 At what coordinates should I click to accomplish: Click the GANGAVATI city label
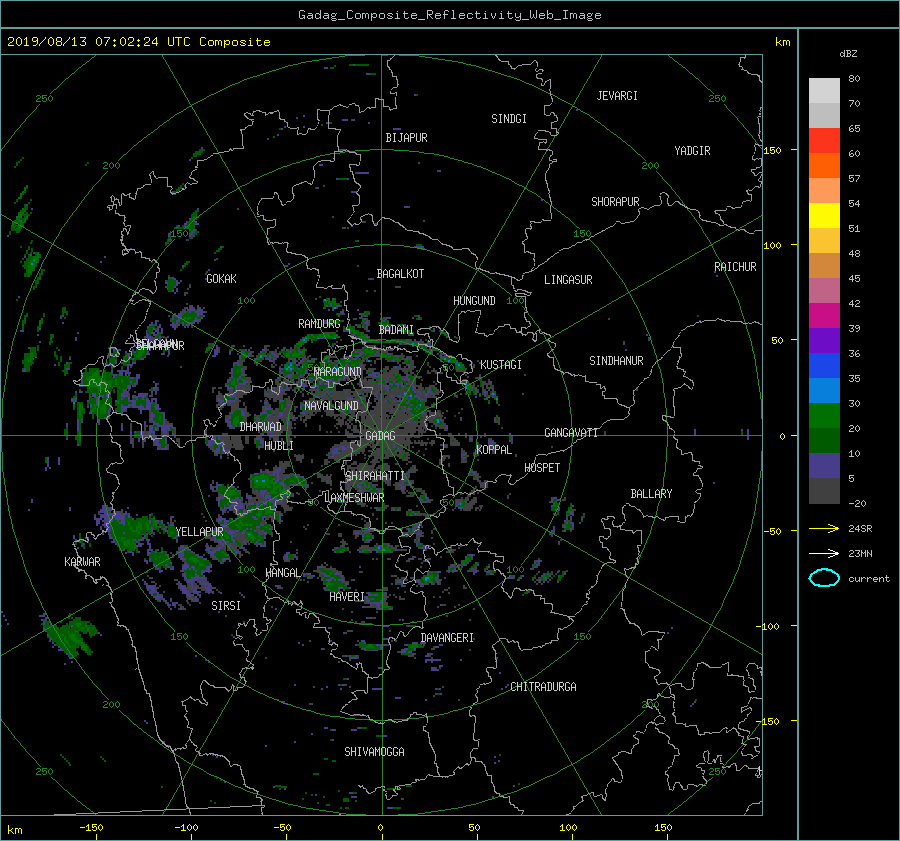(x=571, y=433)
